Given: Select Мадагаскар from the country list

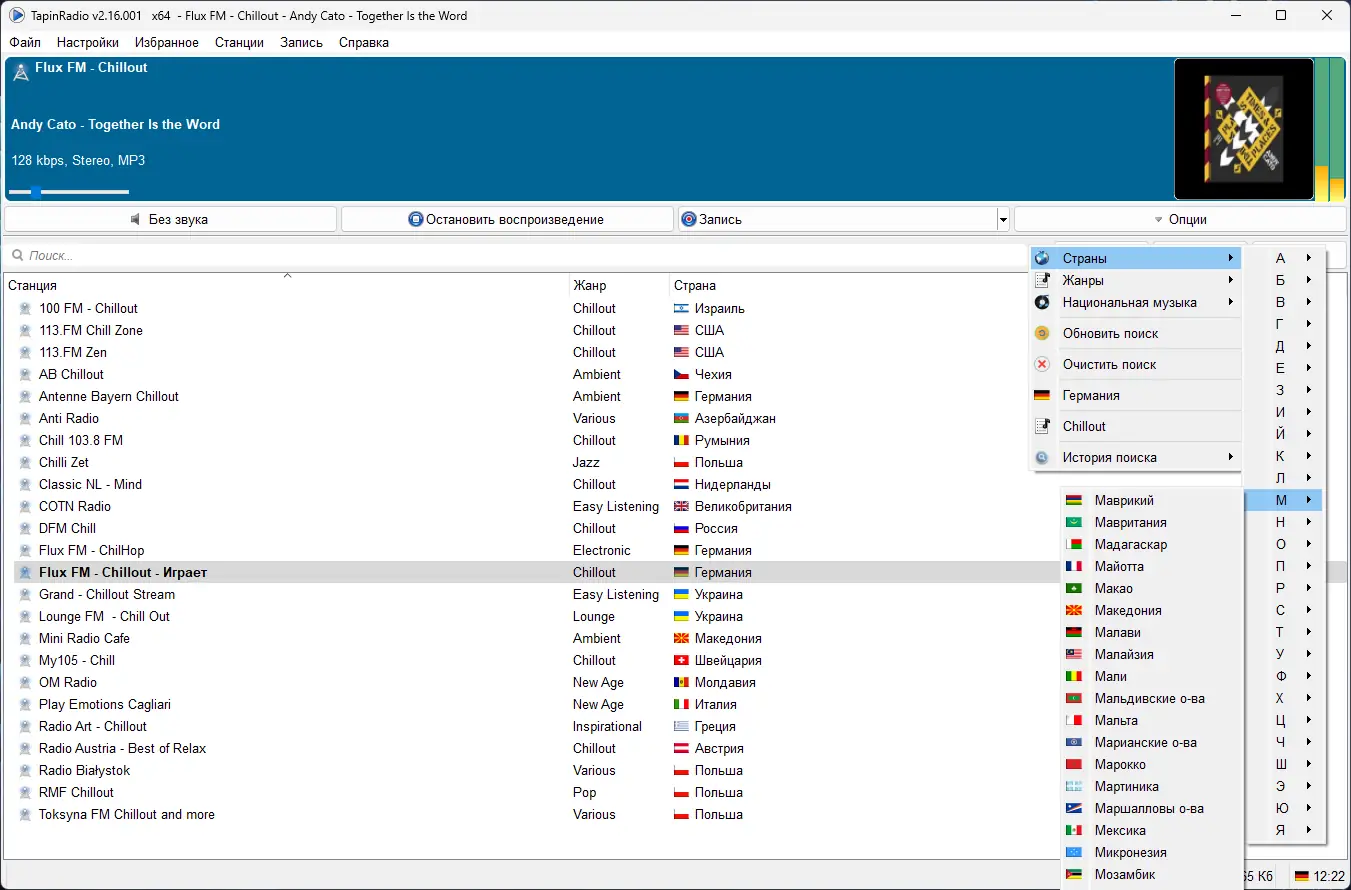Looking at the screenshot, I should pos(1151,544).
